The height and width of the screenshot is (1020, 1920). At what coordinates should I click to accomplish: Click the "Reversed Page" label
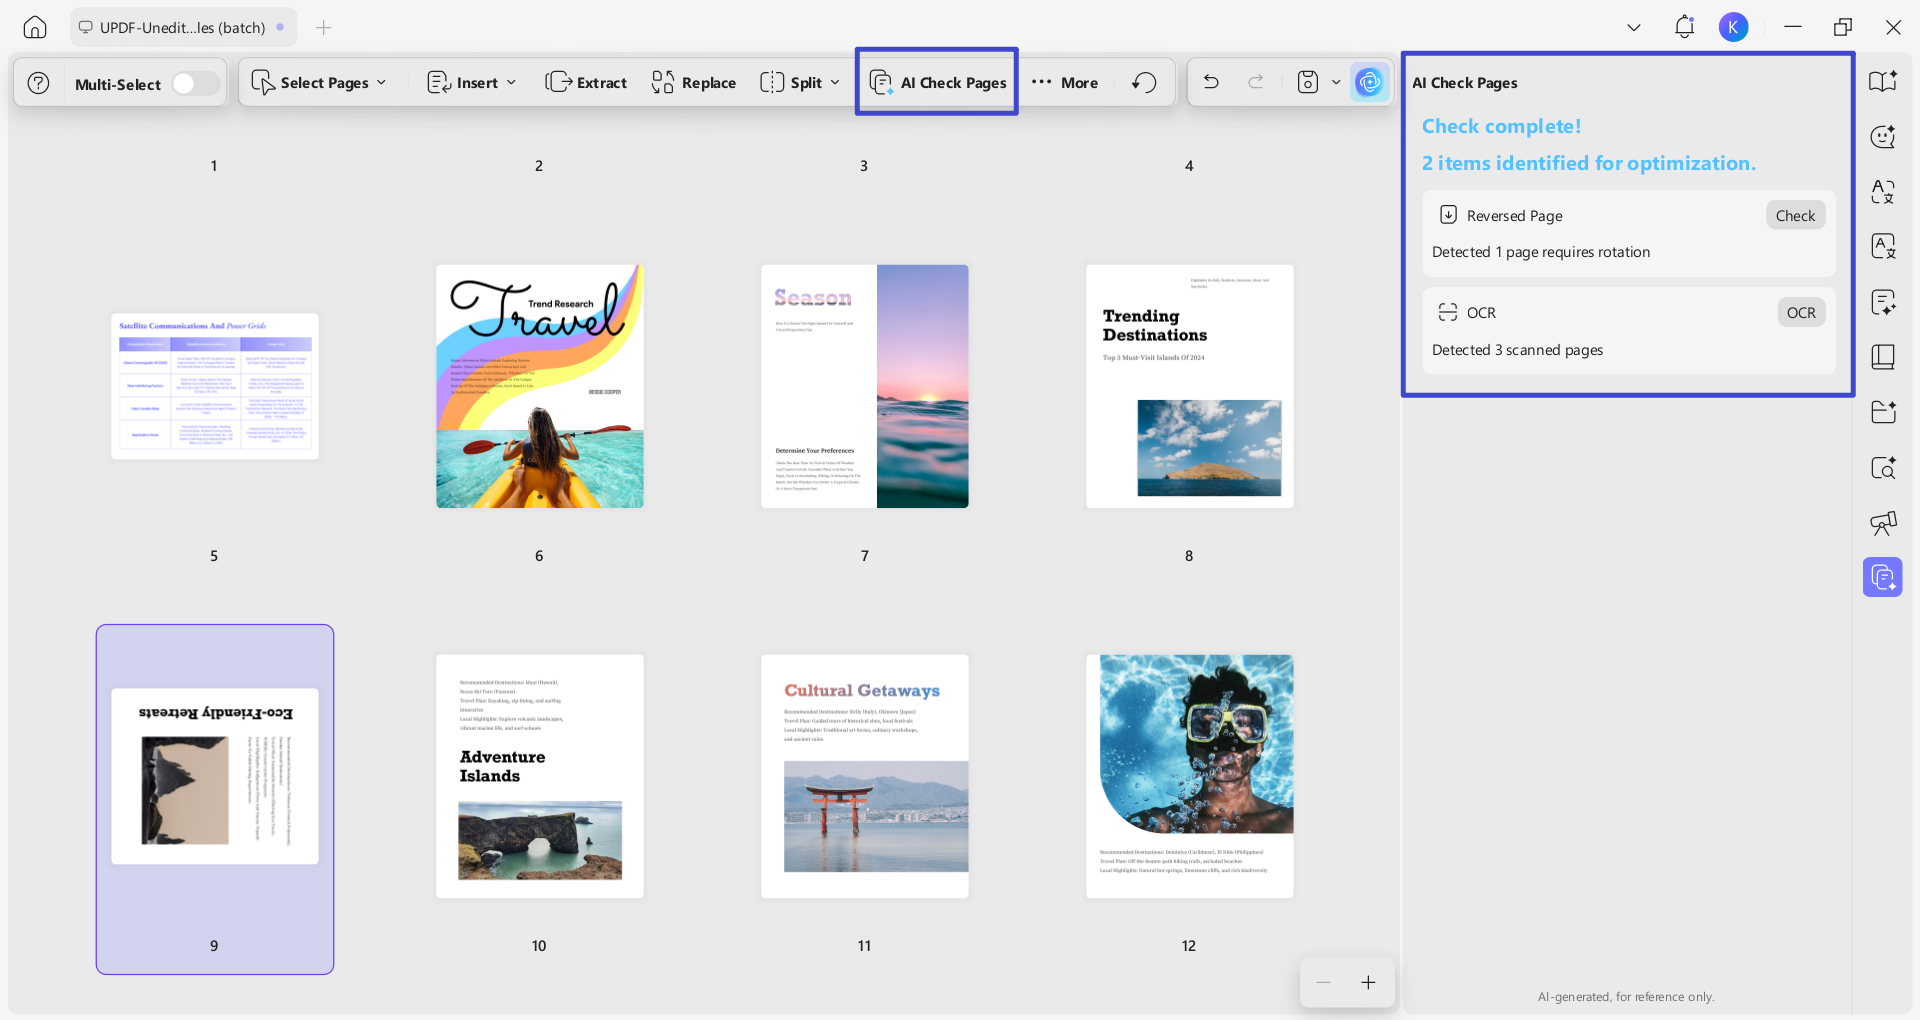click(x=1514, y=216)
